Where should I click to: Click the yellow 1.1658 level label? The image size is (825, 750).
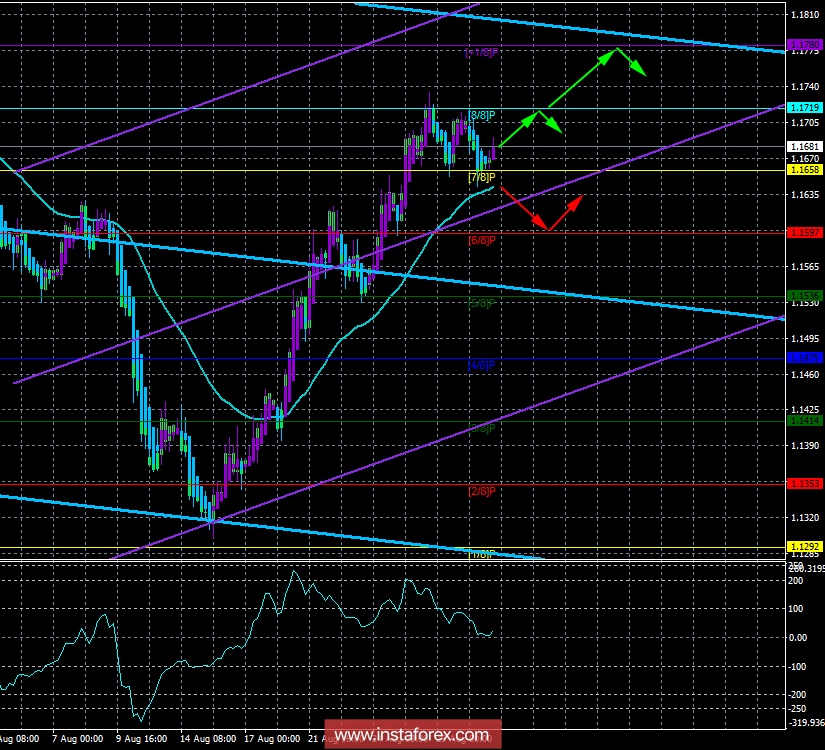pos(804,169)
